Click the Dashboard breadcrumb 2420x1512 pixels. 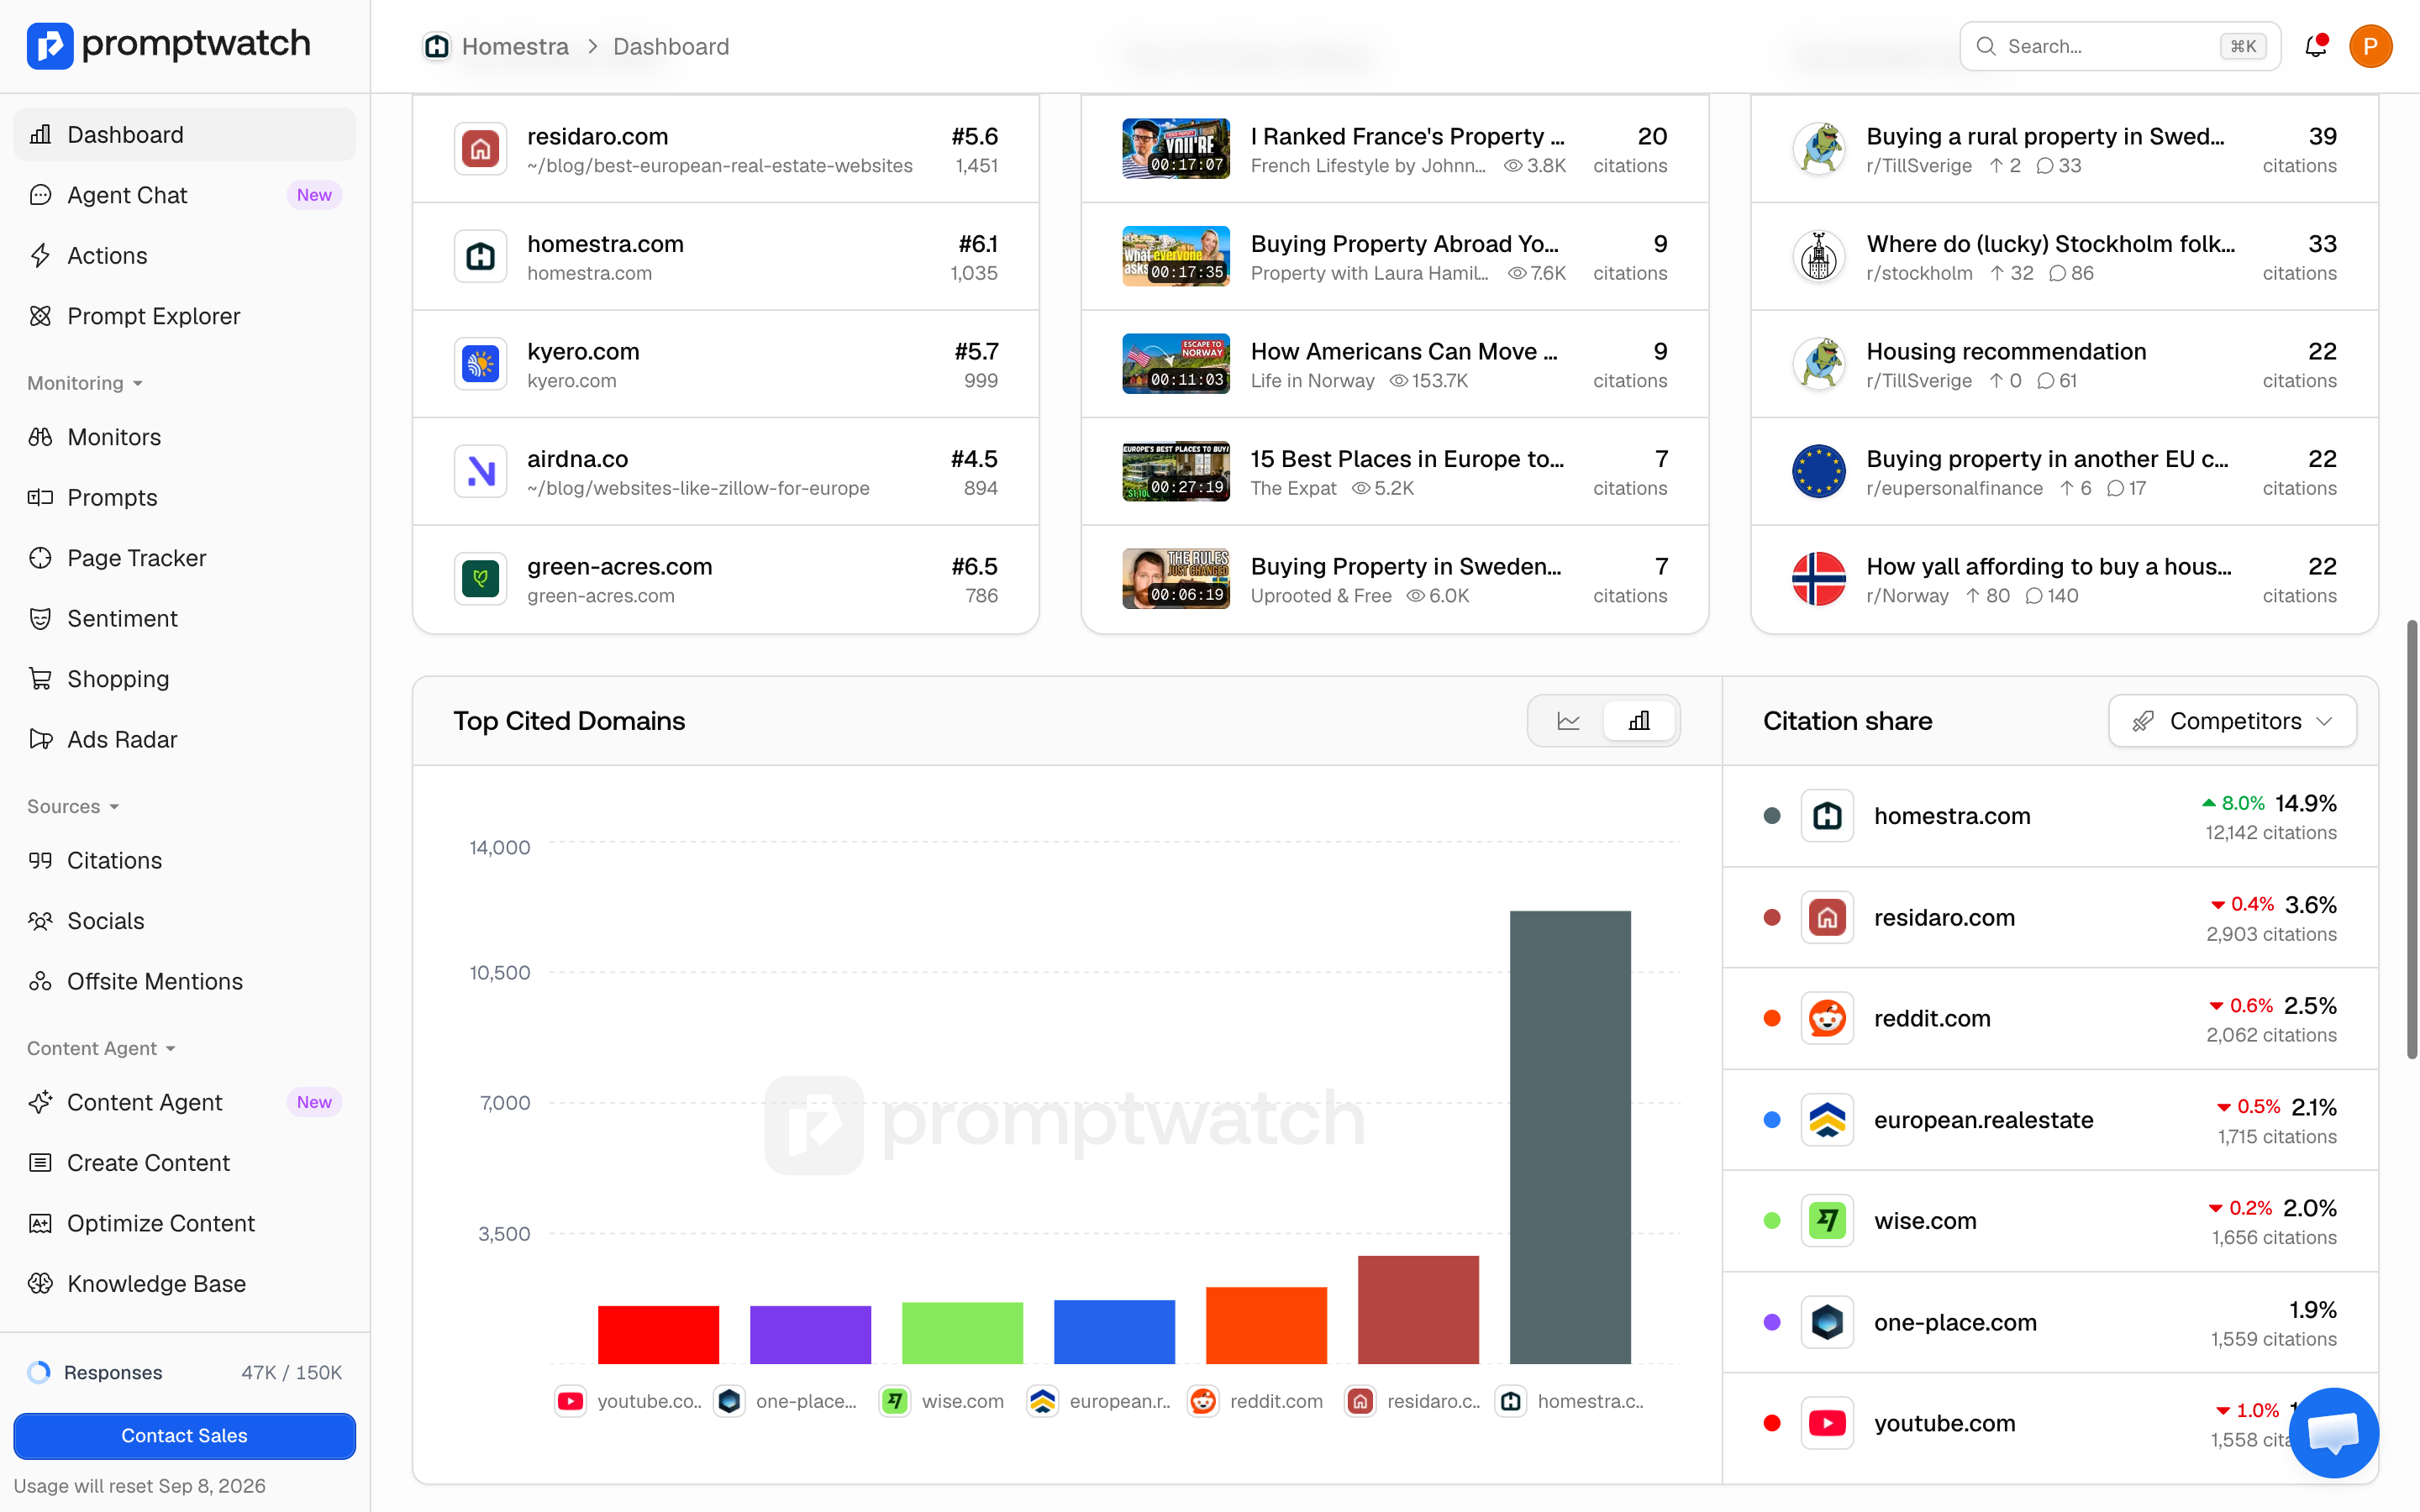(671, 46)
